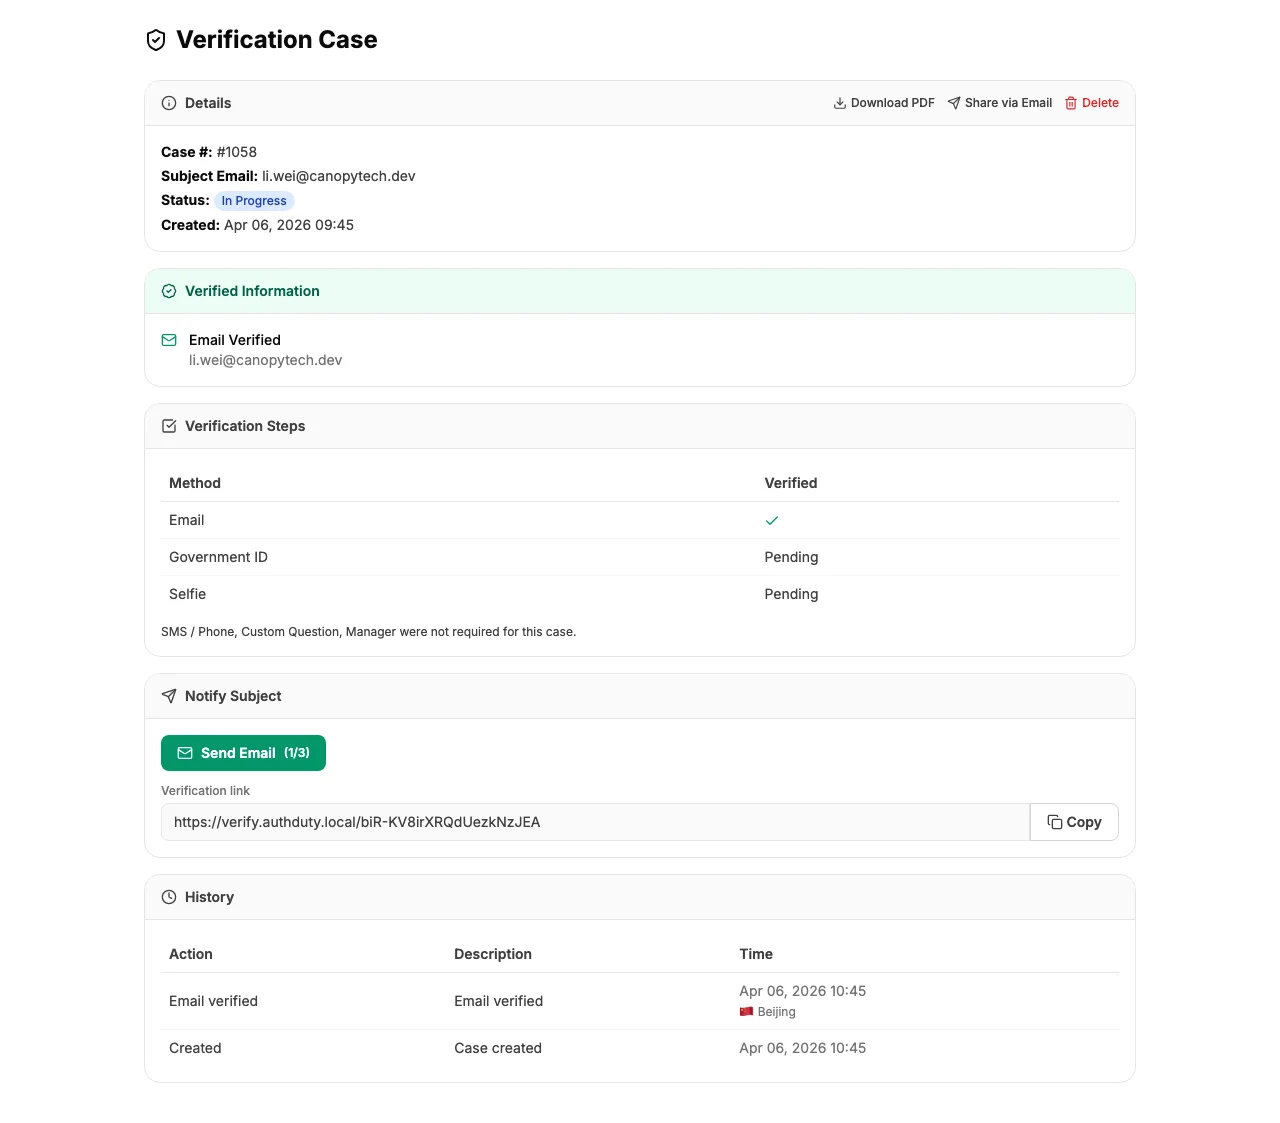Viewport: 1280px width, 1123px height.
Task: Click the China flag beside Beijing
Action: (746, 1011)
